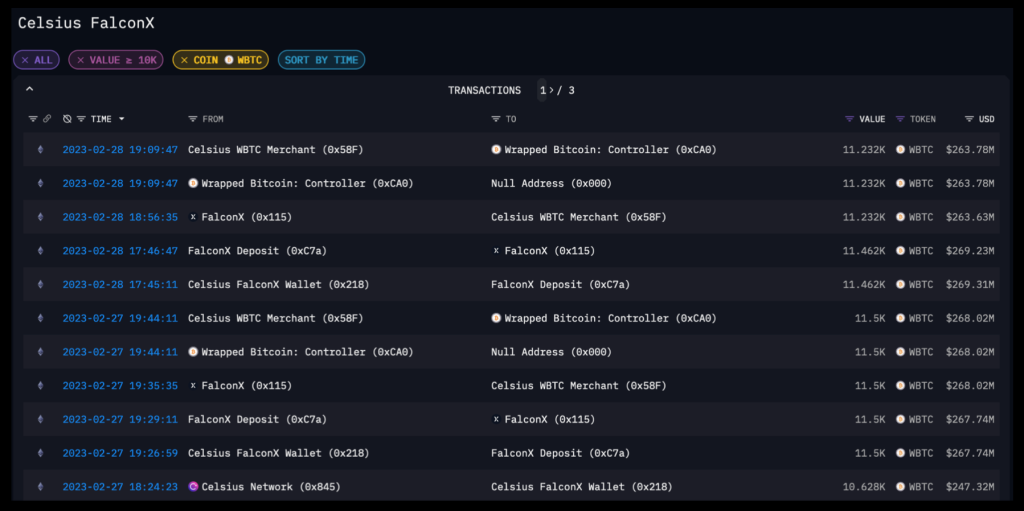Click the page number field showing 1
Viewport: 1024px width, 511px height.
tap(542, 90)
